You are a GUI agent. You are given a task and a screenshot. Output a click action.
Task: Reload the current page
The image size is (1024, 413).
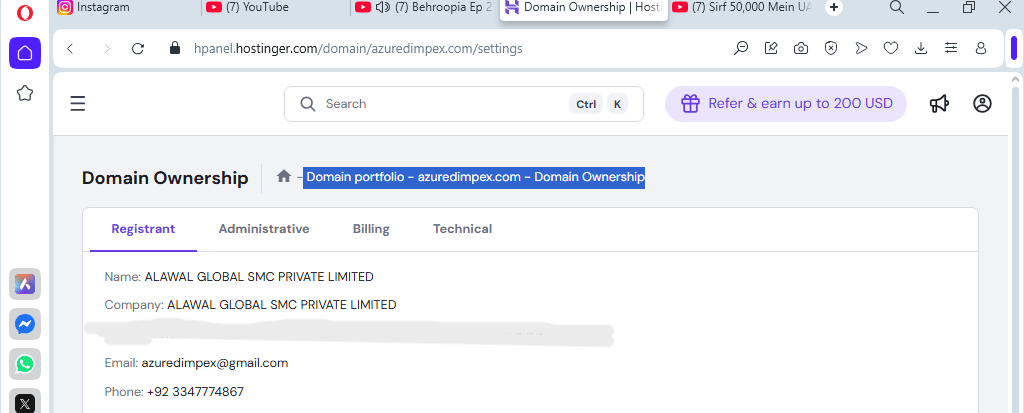pyautogui.click(x=138, y=48)
